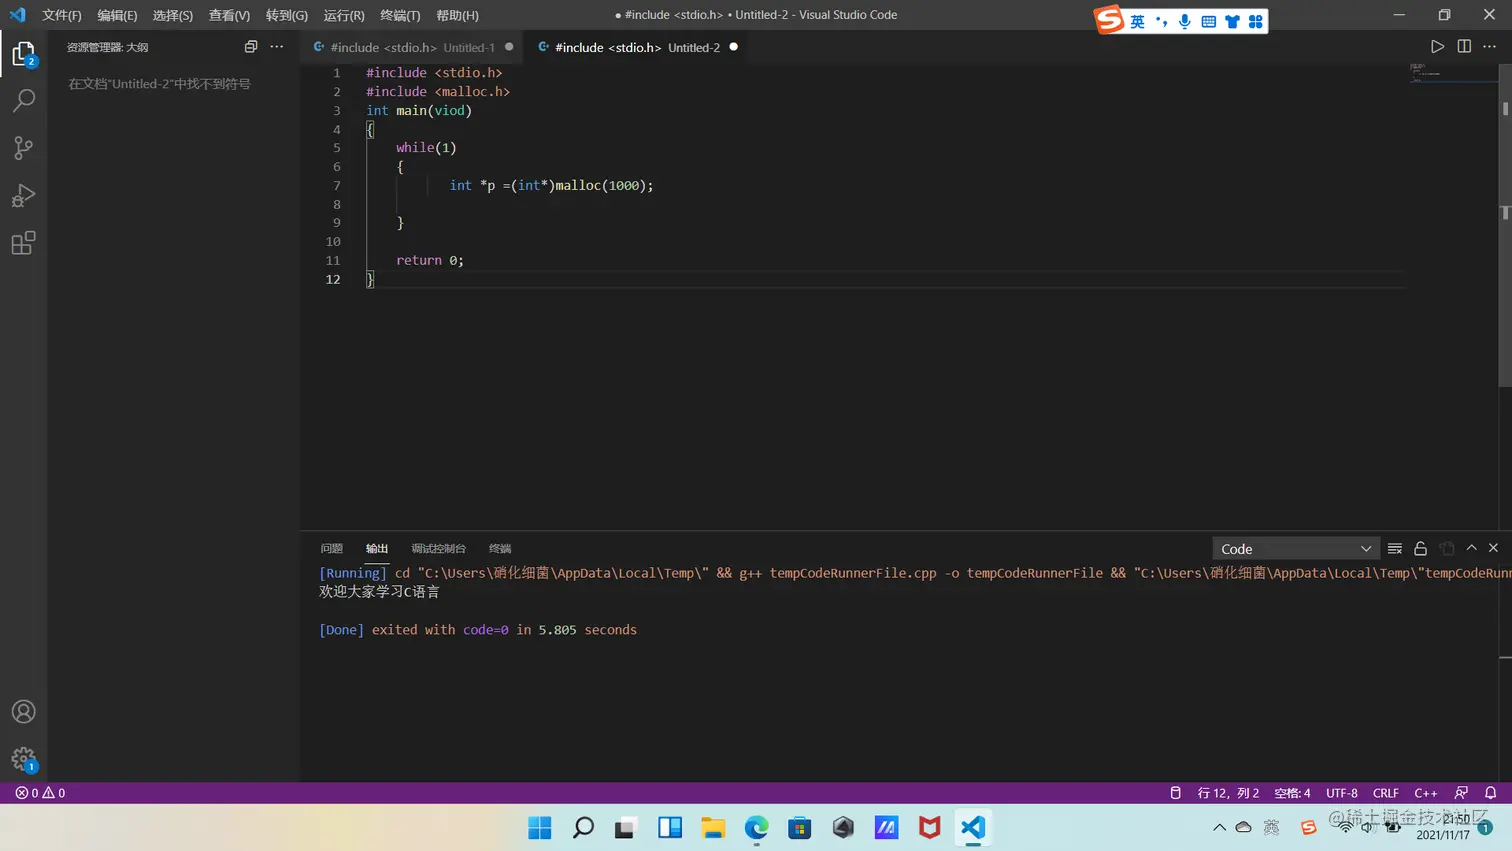The height and width of the screenshot is (851, 1512).
Task: Maximize the bottom panel size
Action: coord(1471,548)
